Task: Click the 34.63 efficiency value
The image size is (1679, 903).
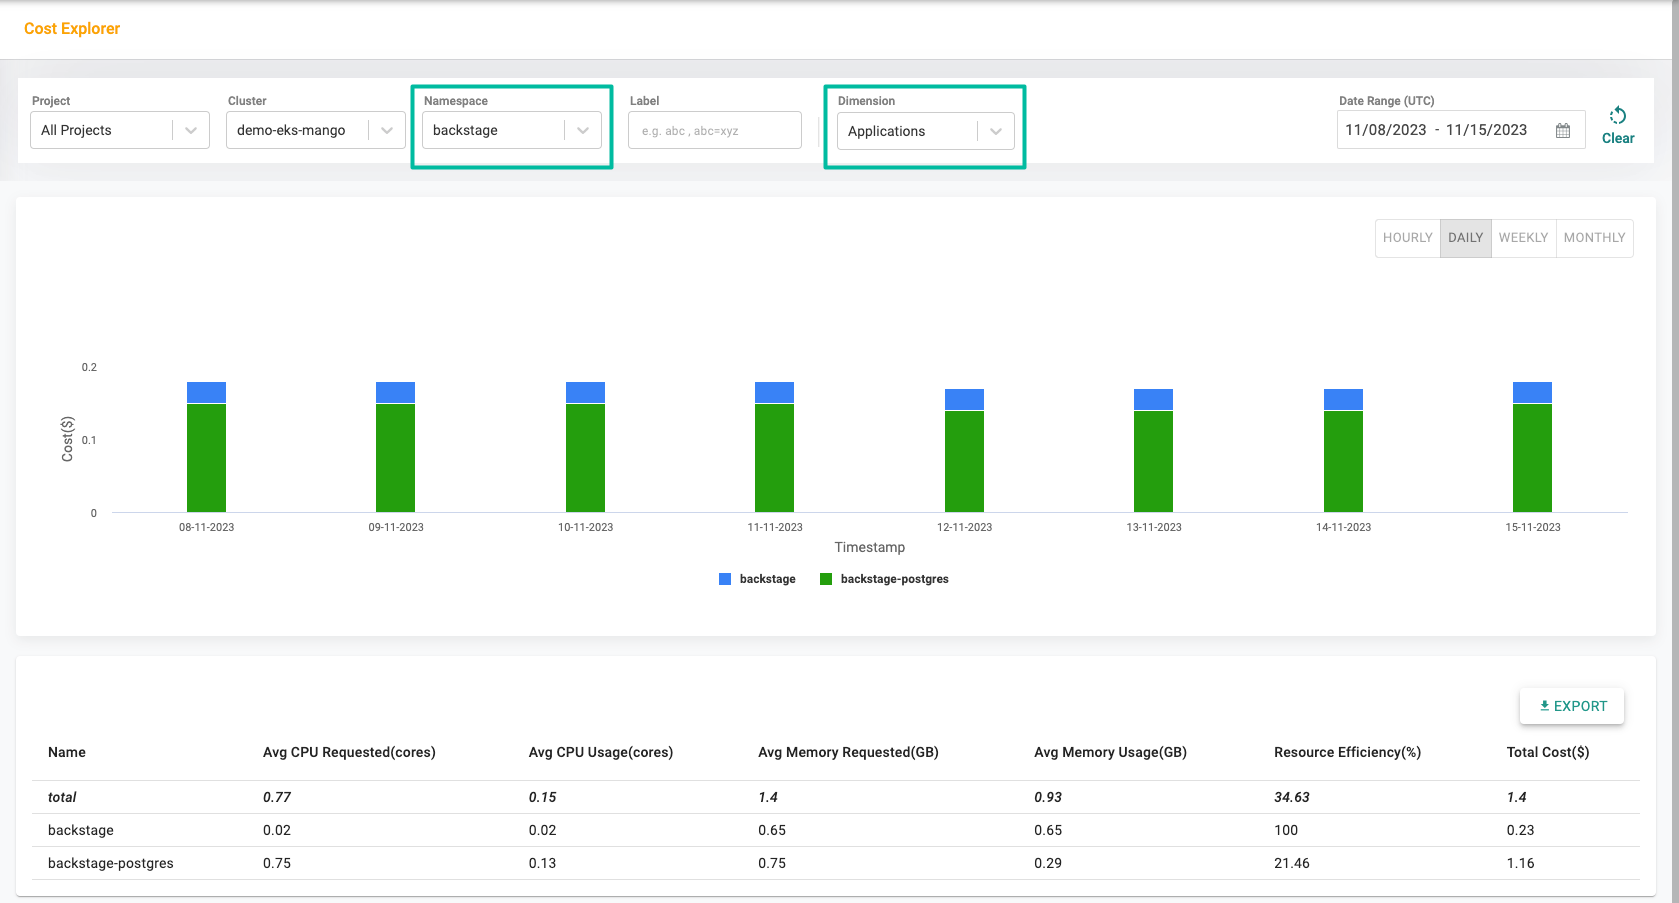Action: tap(1292, 797)
